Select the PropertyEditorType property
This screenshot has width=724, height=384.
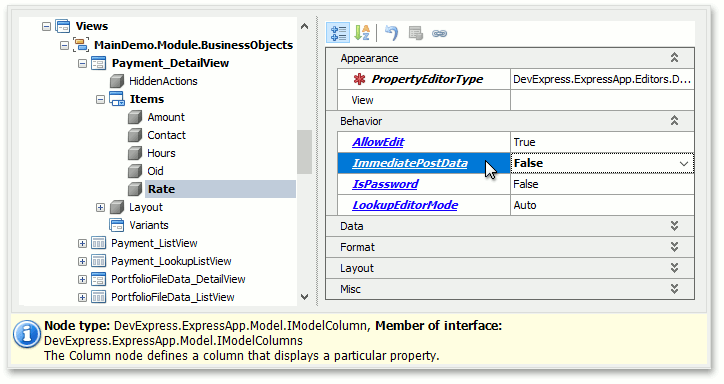pyautogui.click(x=427, y=79)
